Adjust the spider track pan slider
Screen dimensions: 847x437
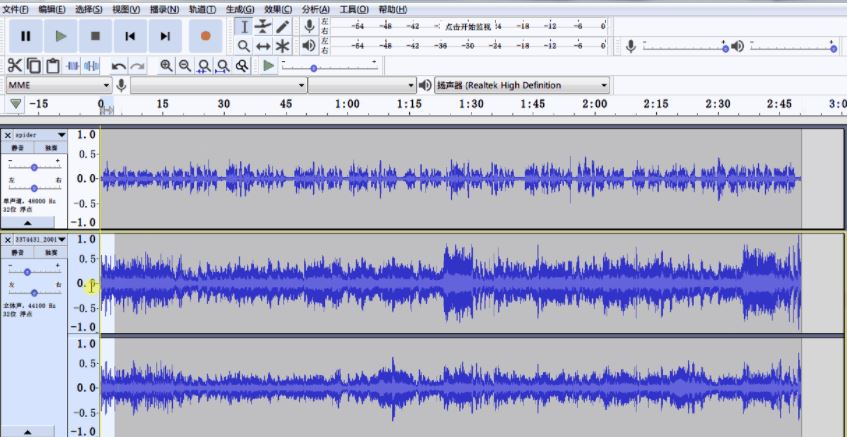(x=34, y=188)
